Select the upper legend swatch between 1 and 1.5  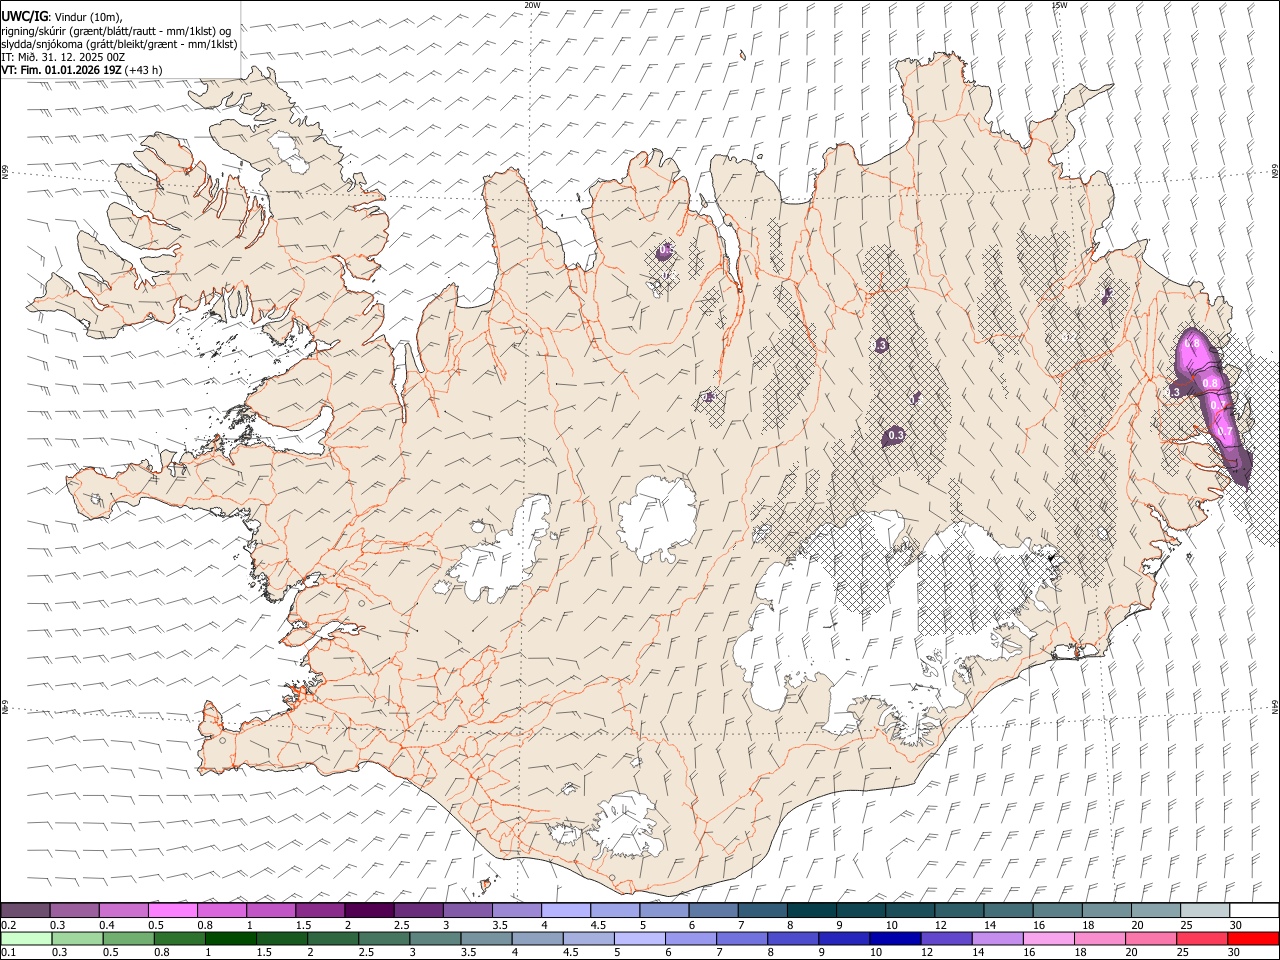[271, 910]
